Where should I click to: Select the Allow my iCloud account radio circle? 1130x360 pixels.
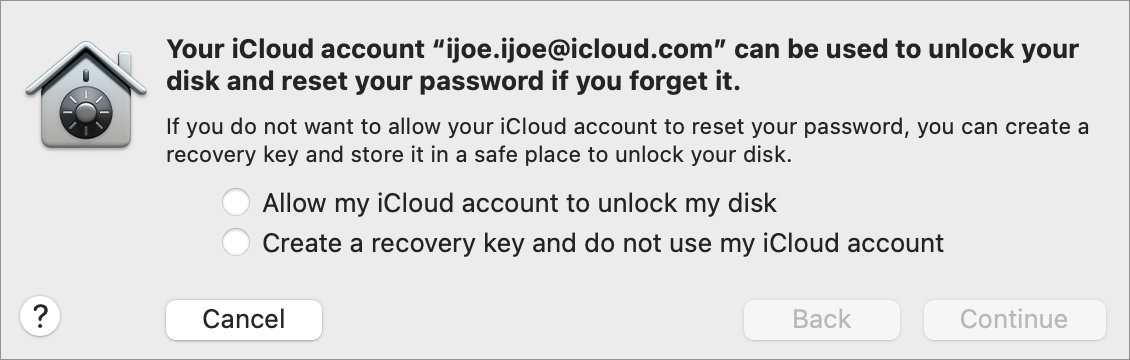click(236, 202)
